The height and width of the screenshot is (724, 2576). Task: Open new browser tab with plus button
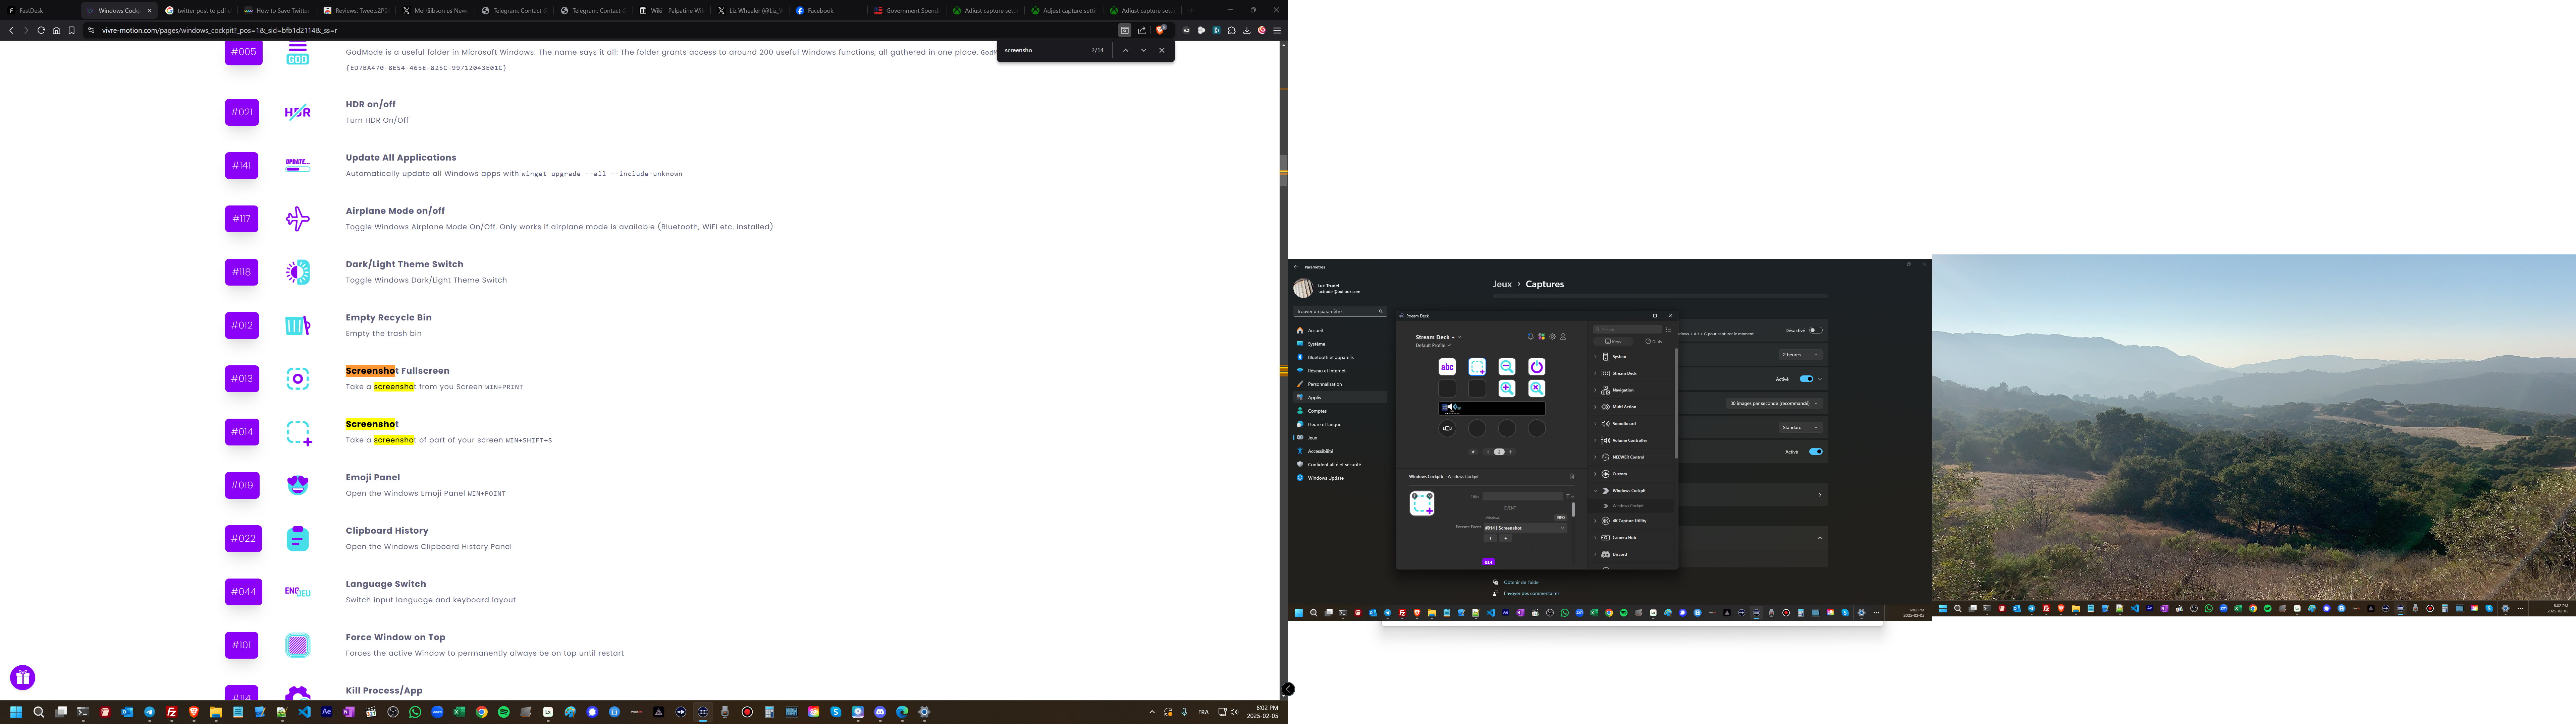tap(1191, 10)
